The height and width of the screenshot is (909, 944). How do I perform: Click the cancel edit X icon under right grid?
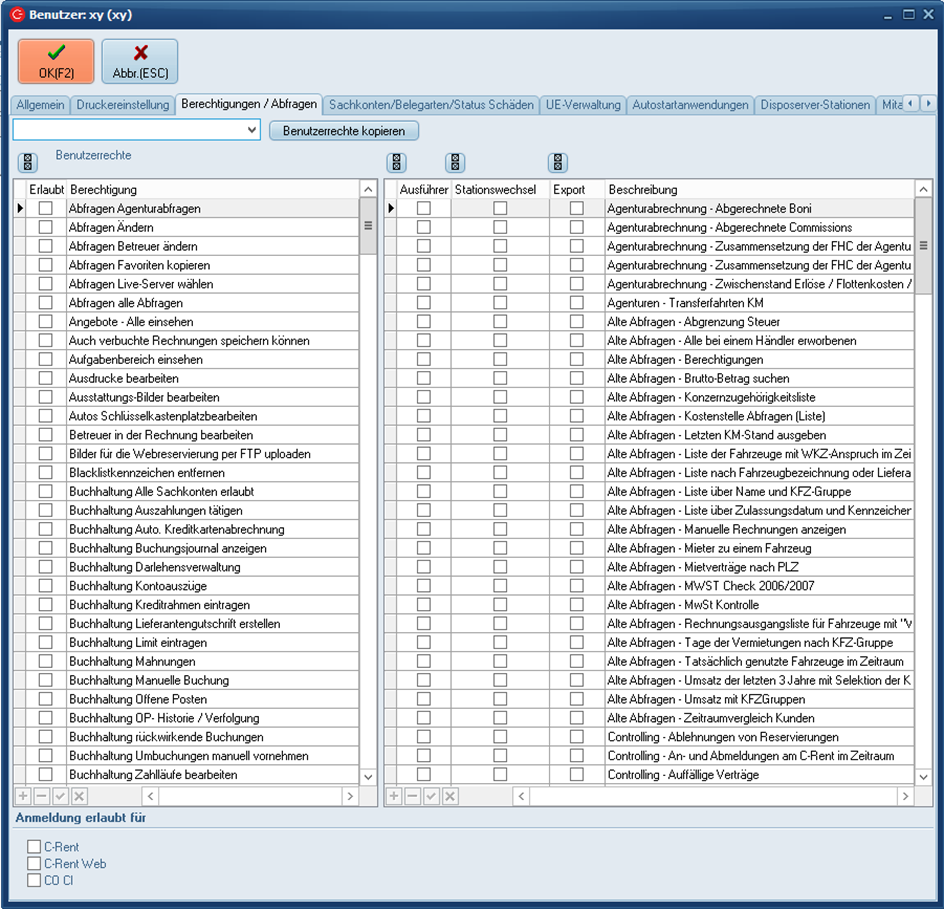450,796
